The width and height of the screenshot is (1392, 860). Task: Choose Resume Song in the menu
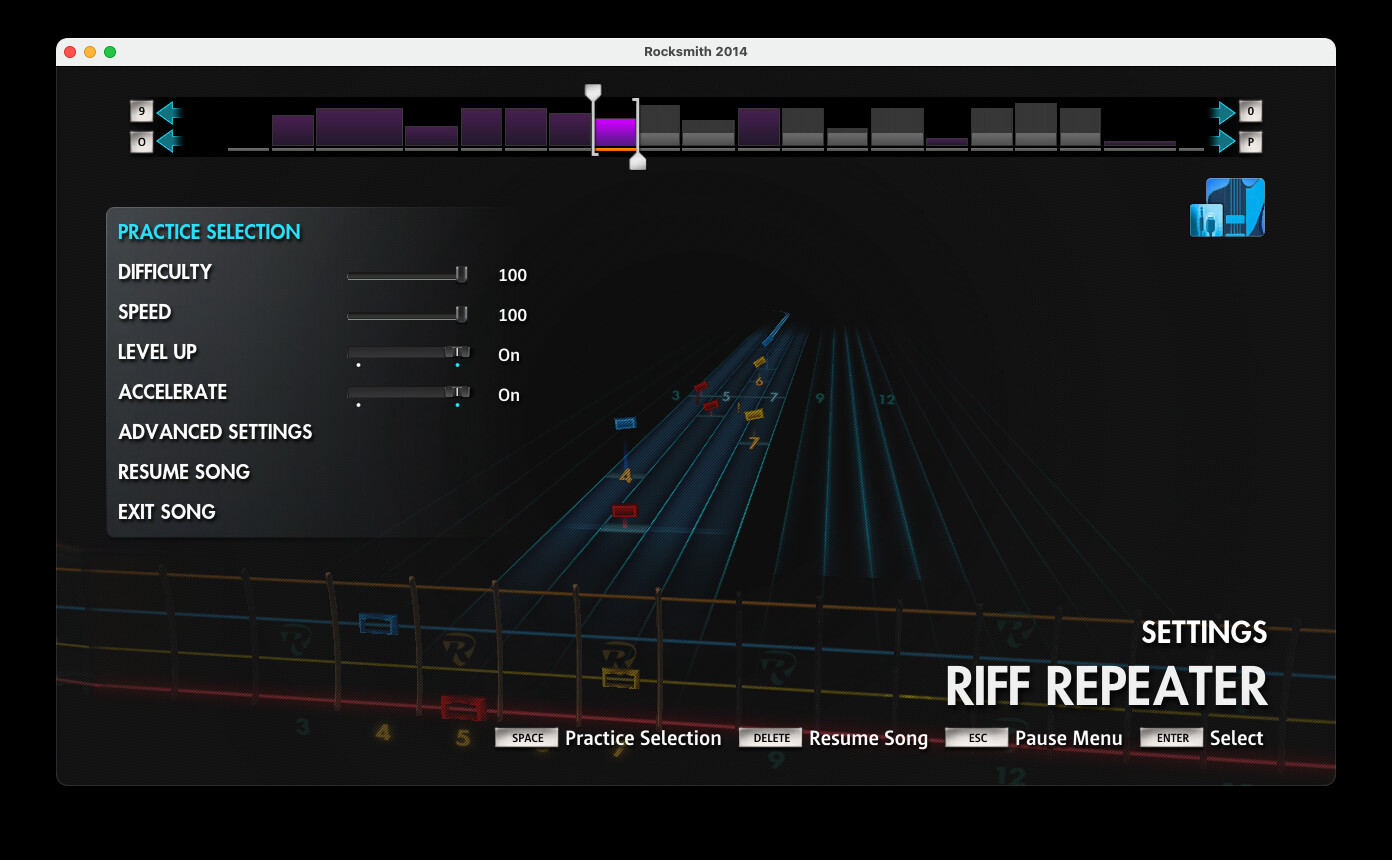[184, 472]
